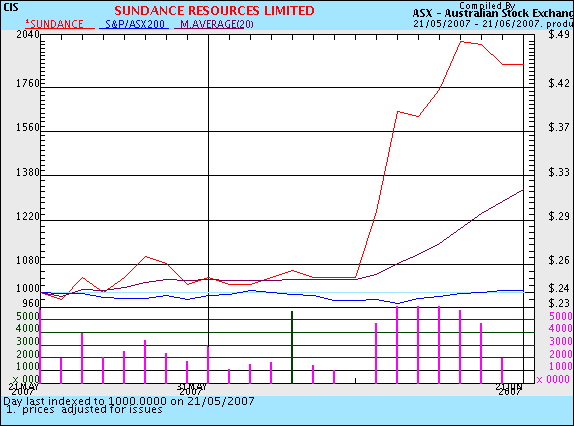Click the tall dark green volume bar
This screenshot has height=426, width=574.
click(292, 347)
